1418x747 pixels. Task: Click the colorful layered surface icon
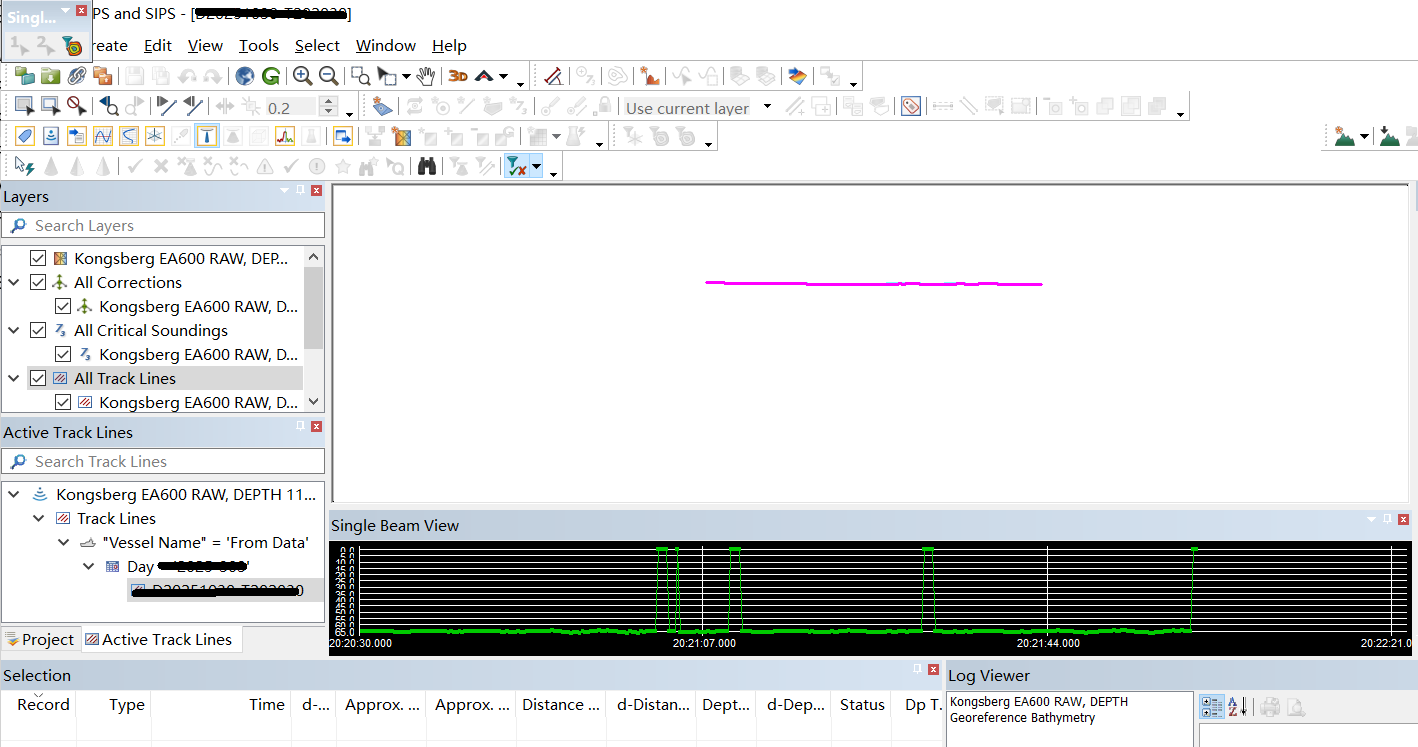tap(797, 76)
